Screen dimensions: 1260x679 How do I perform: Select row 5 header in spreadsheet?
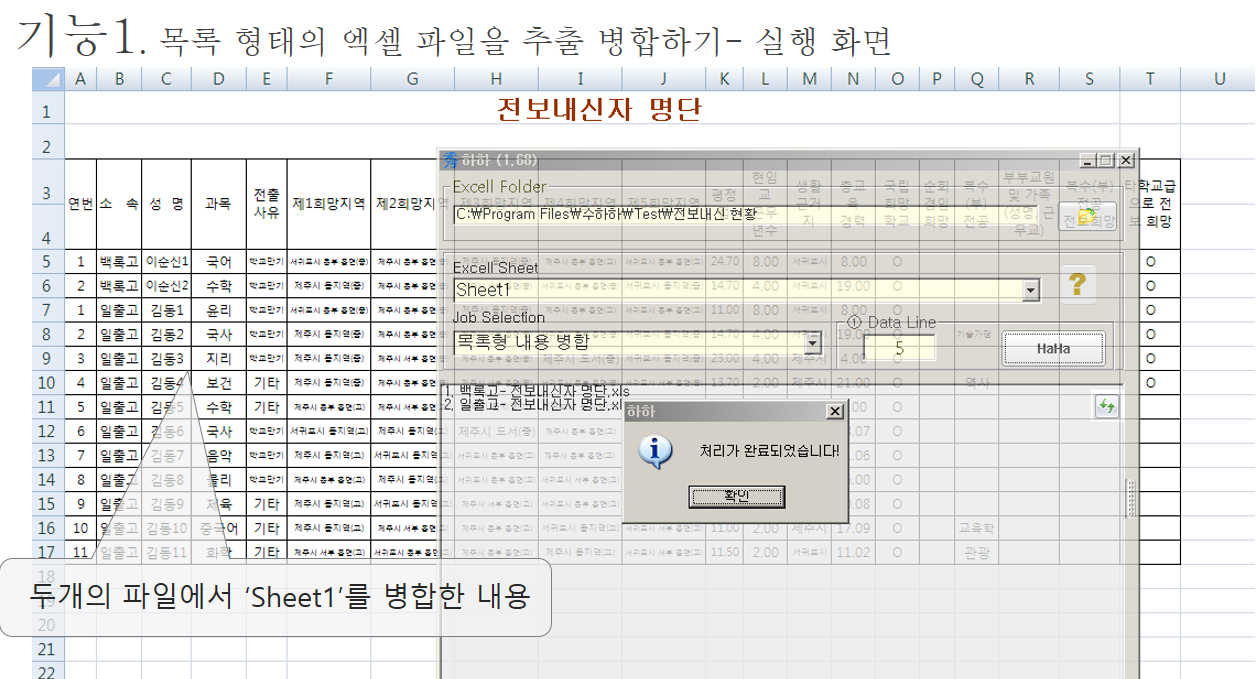pyautogui.click(x=47, y=262)
